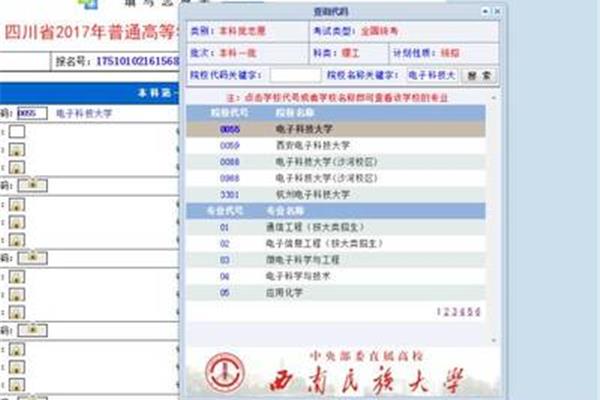Screen dimensions: 600x400
Task: Click the 电子科技大学 label on main page
Action: (x=84, y=113)
